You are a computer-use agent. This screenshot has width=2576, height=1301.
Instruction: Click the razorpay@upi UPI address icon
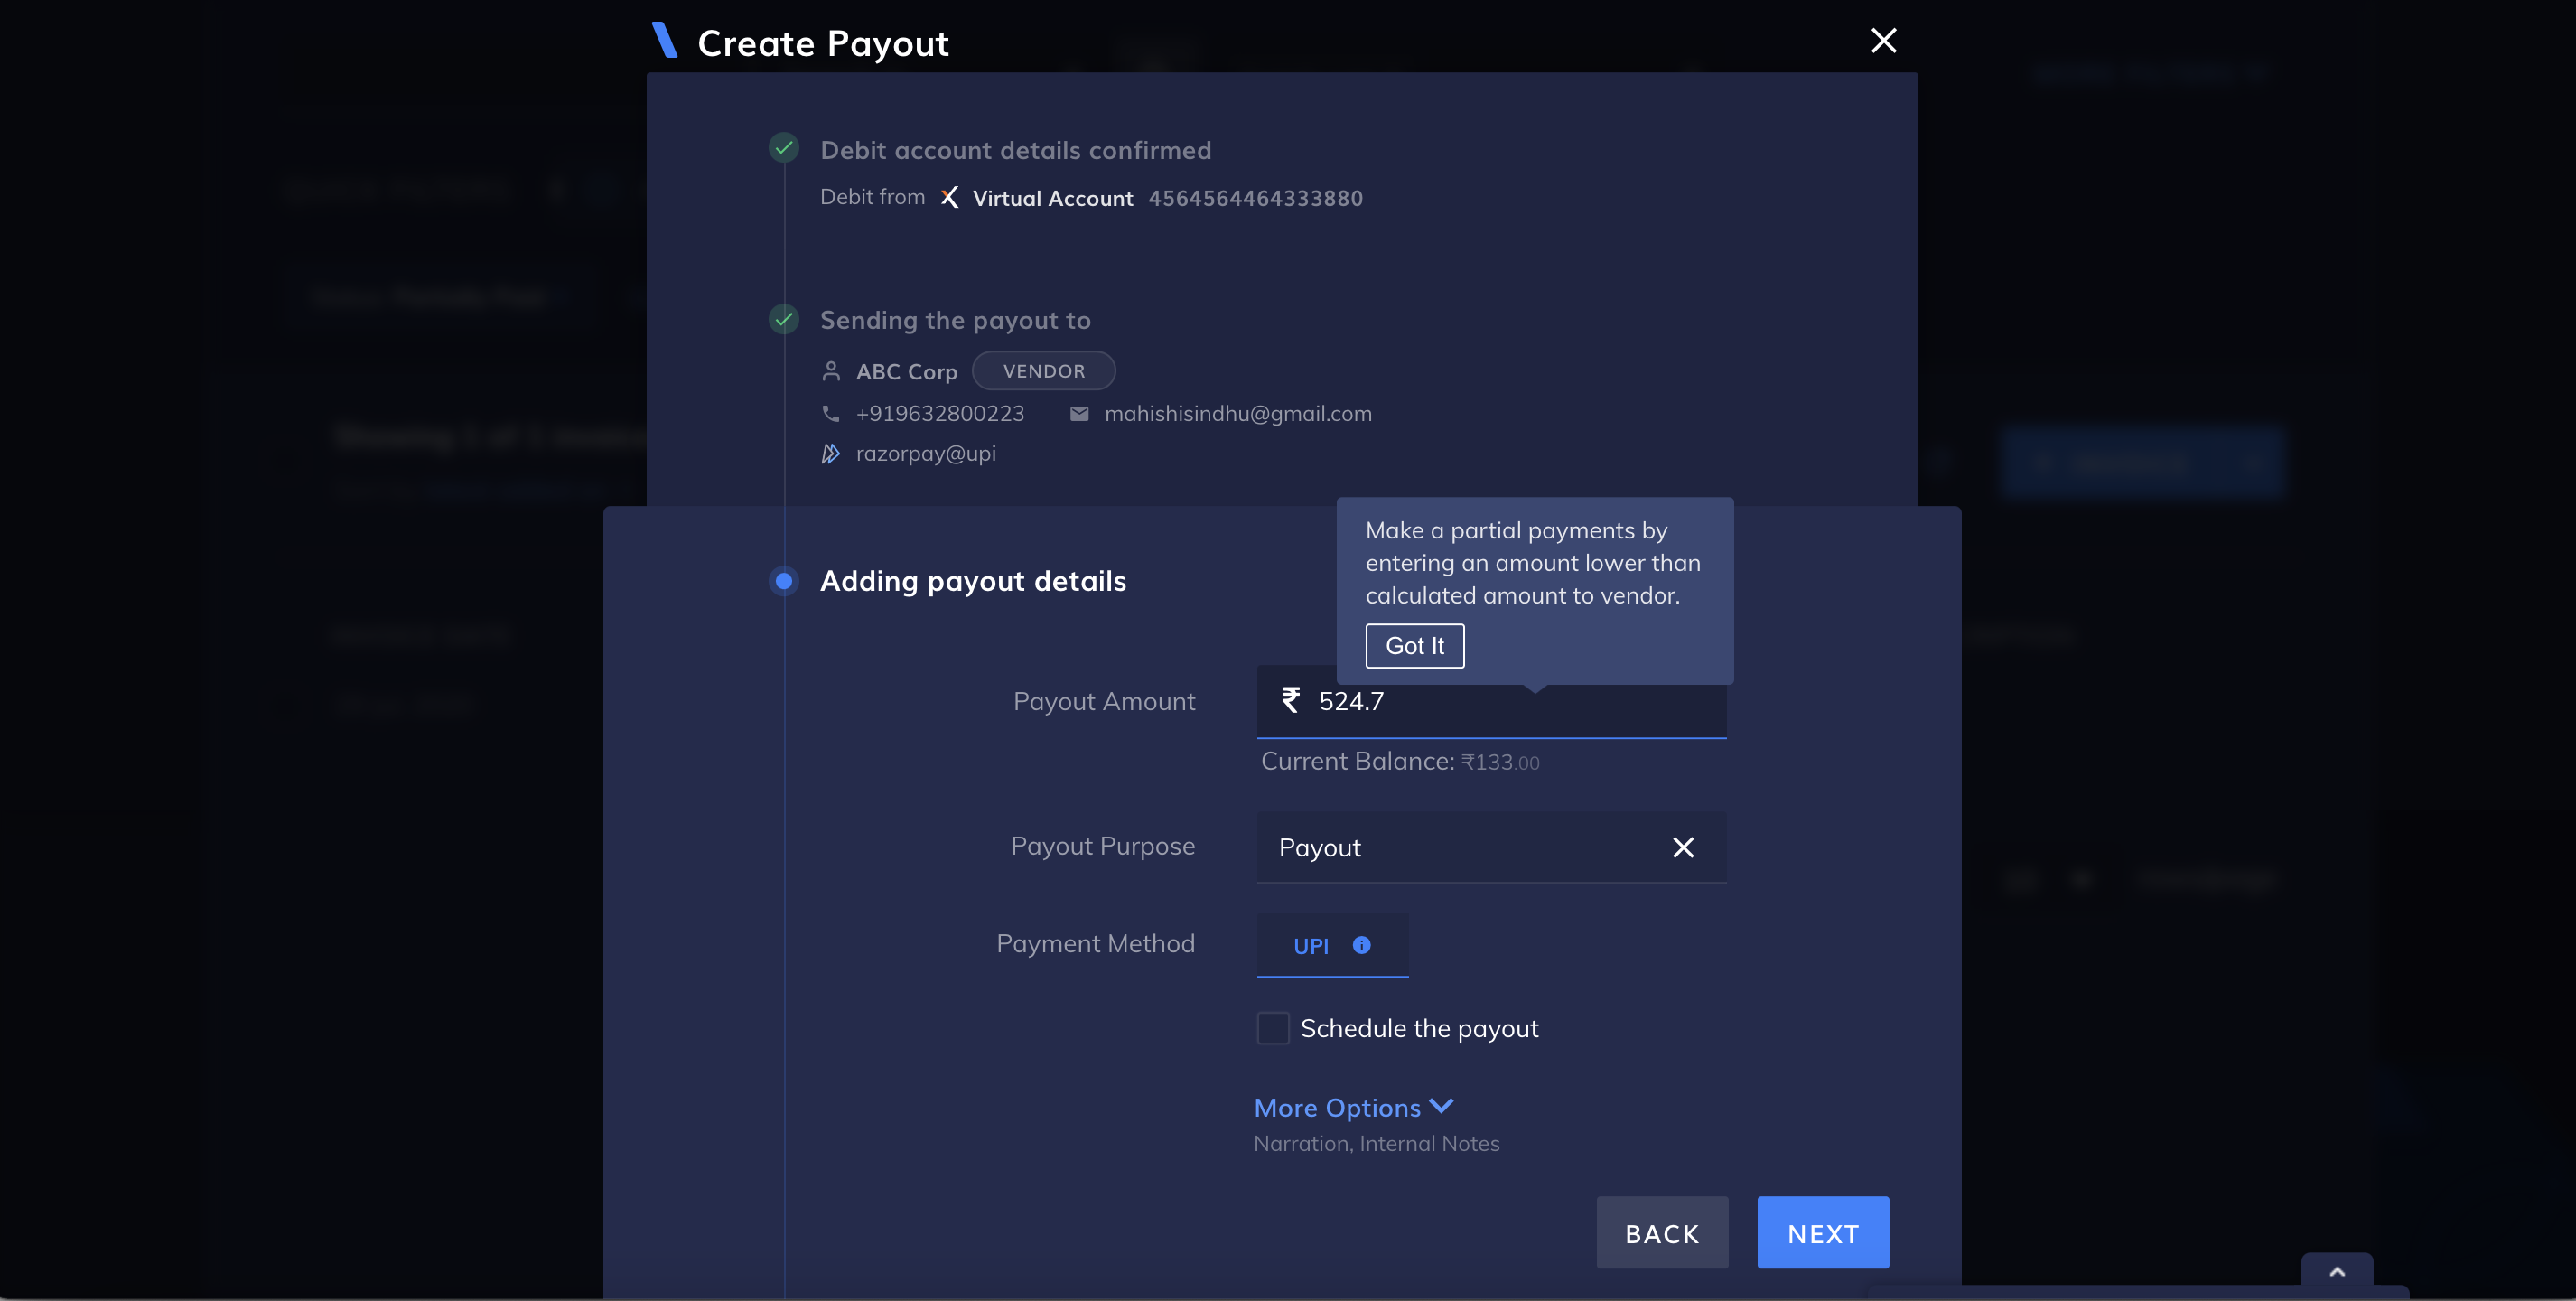pos(829,452)
